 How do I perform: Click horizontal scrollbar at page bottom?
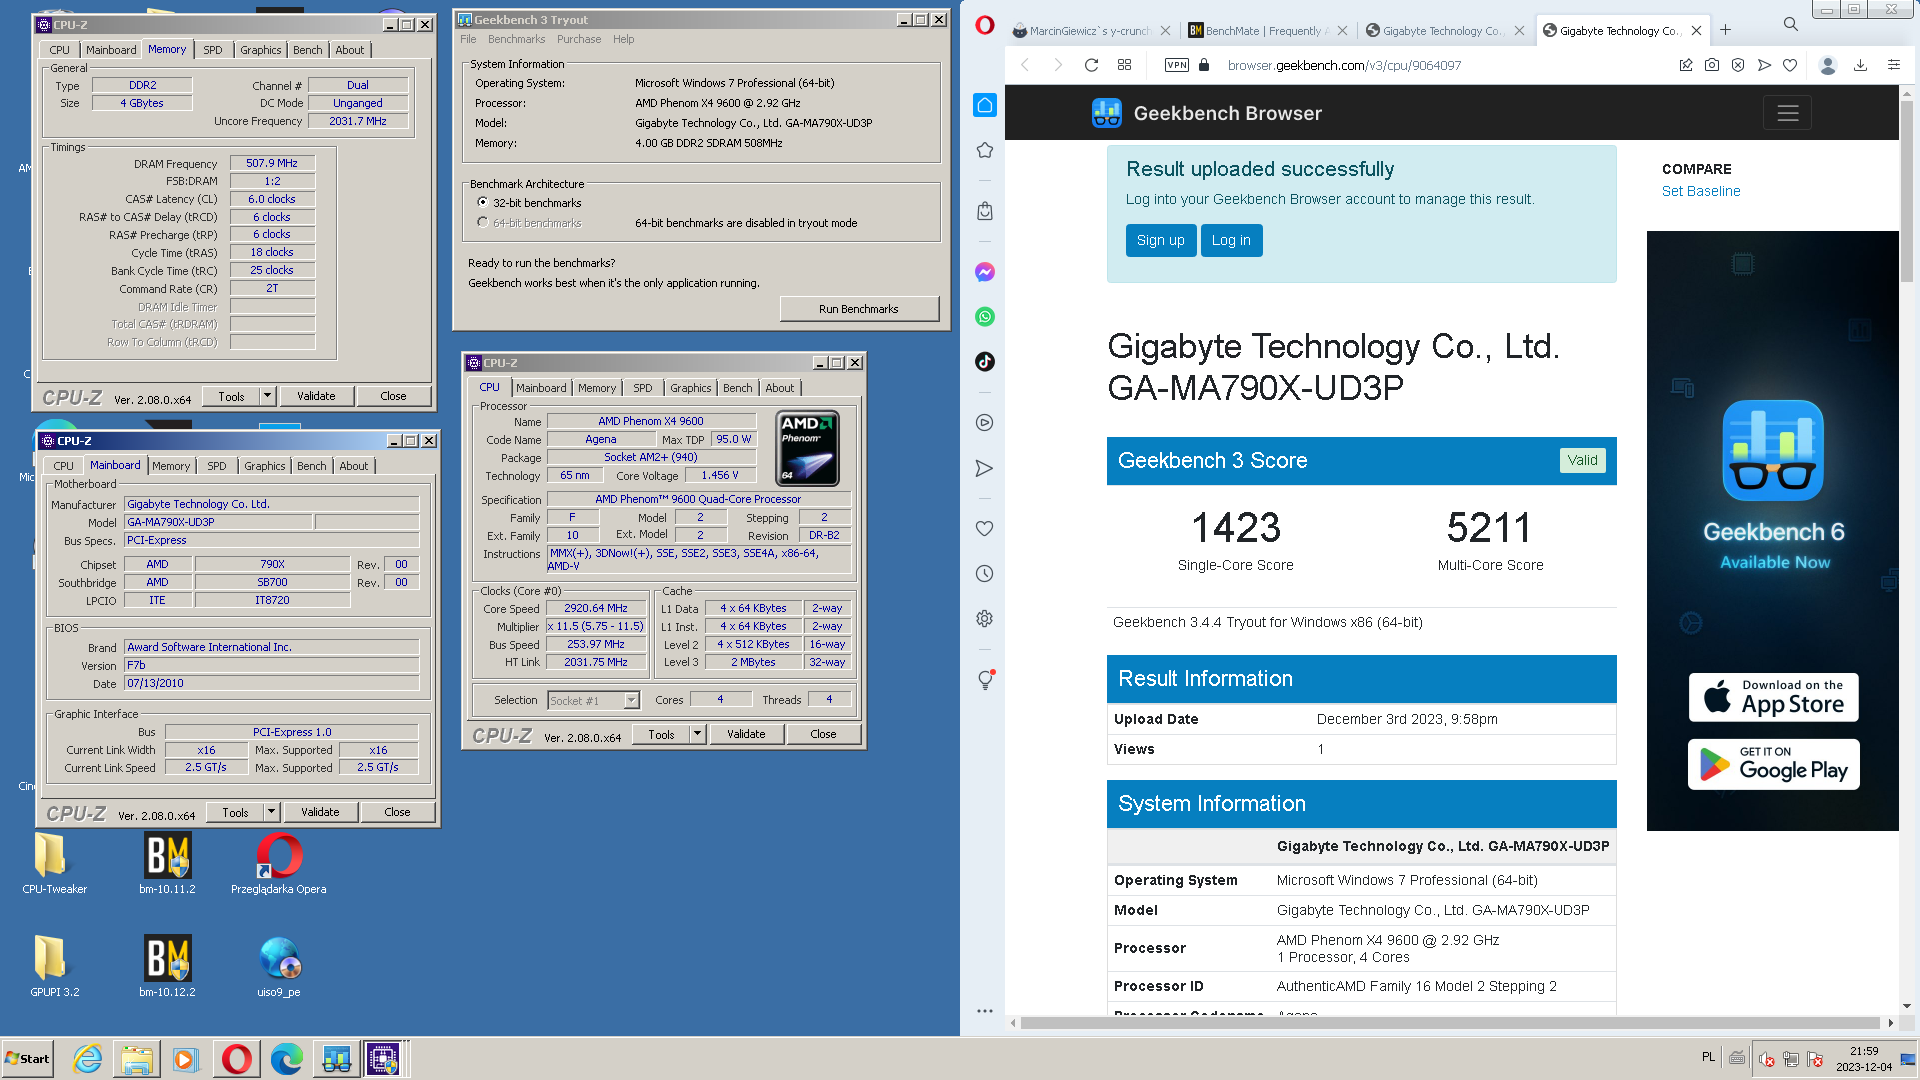point(1450,1023)
